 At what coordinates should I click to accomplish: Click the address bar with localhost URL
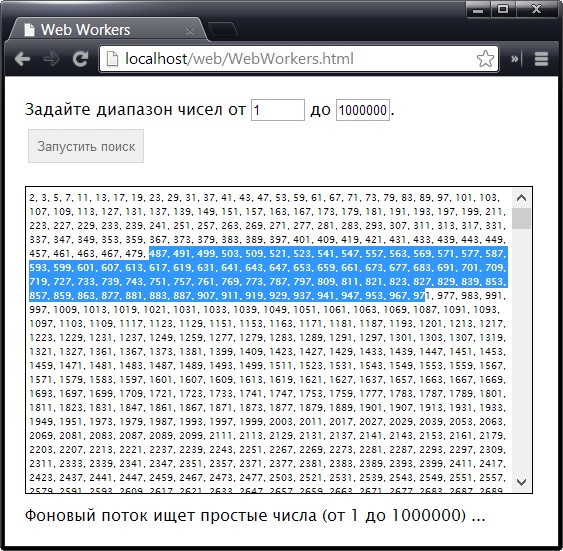tap(299, 59)
